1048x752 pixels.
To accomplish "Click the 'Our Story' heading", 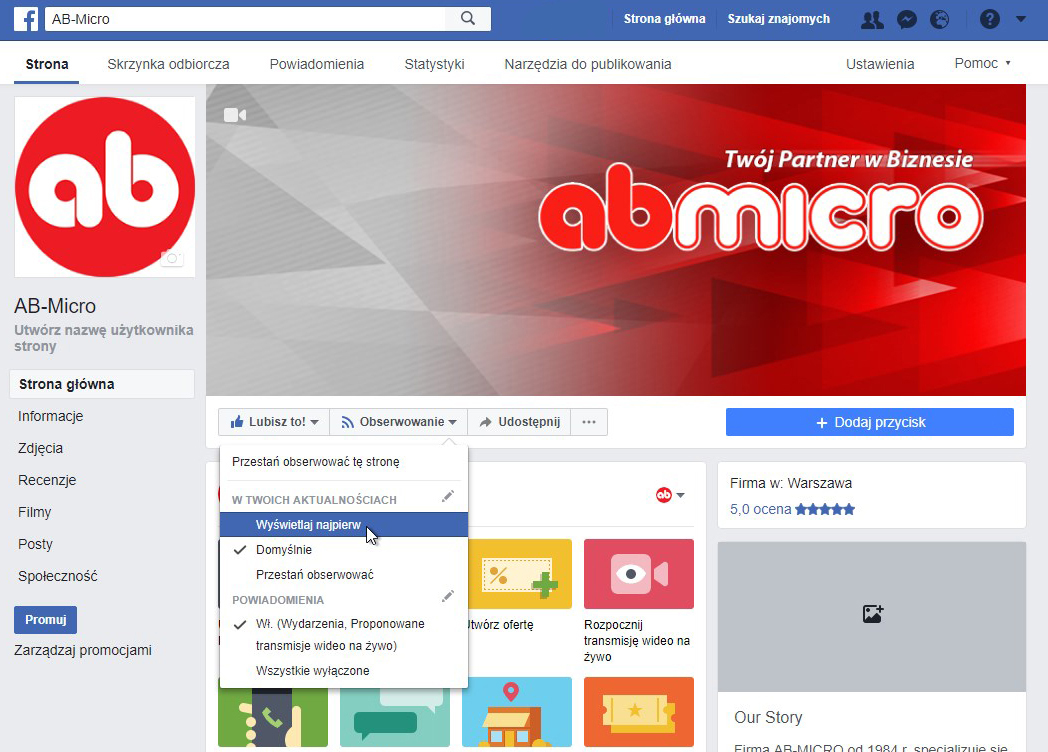I will [768, 717].
